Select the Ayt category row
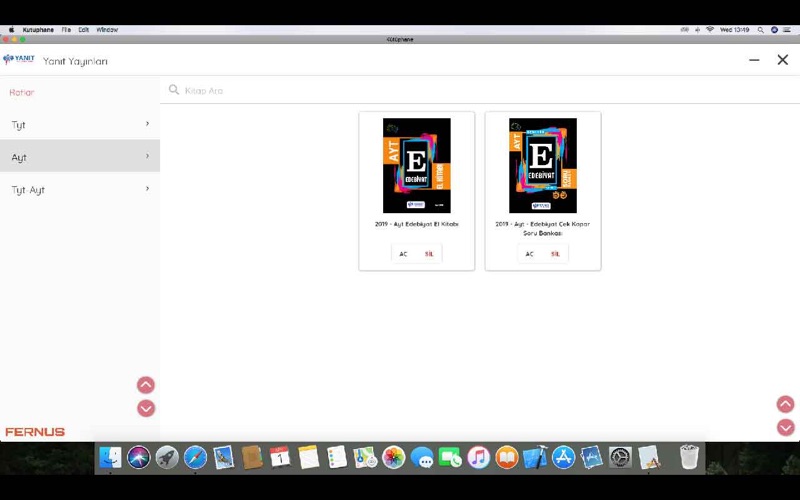This screenshot has height=500, width=800. click(x=80, y=156)
